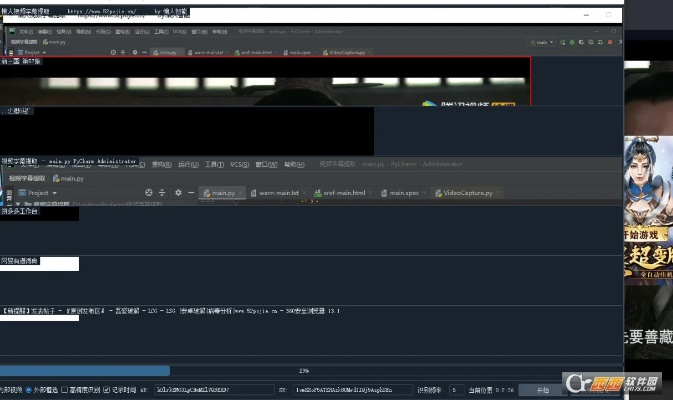Click the debug bug icon in small PyCharm toolbar
This screenshot has width=673, height=400.
572,42
